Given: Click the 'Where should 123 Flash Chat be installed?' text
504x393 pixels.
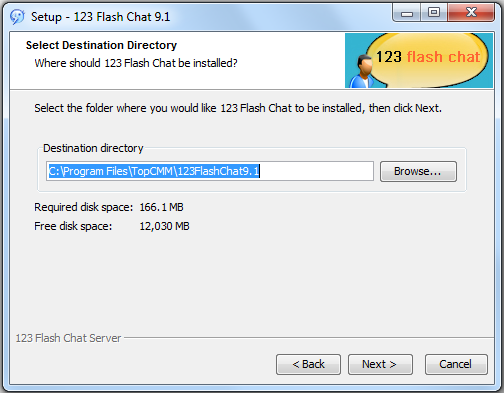Looking at the screenshot, I should point(136,63).
